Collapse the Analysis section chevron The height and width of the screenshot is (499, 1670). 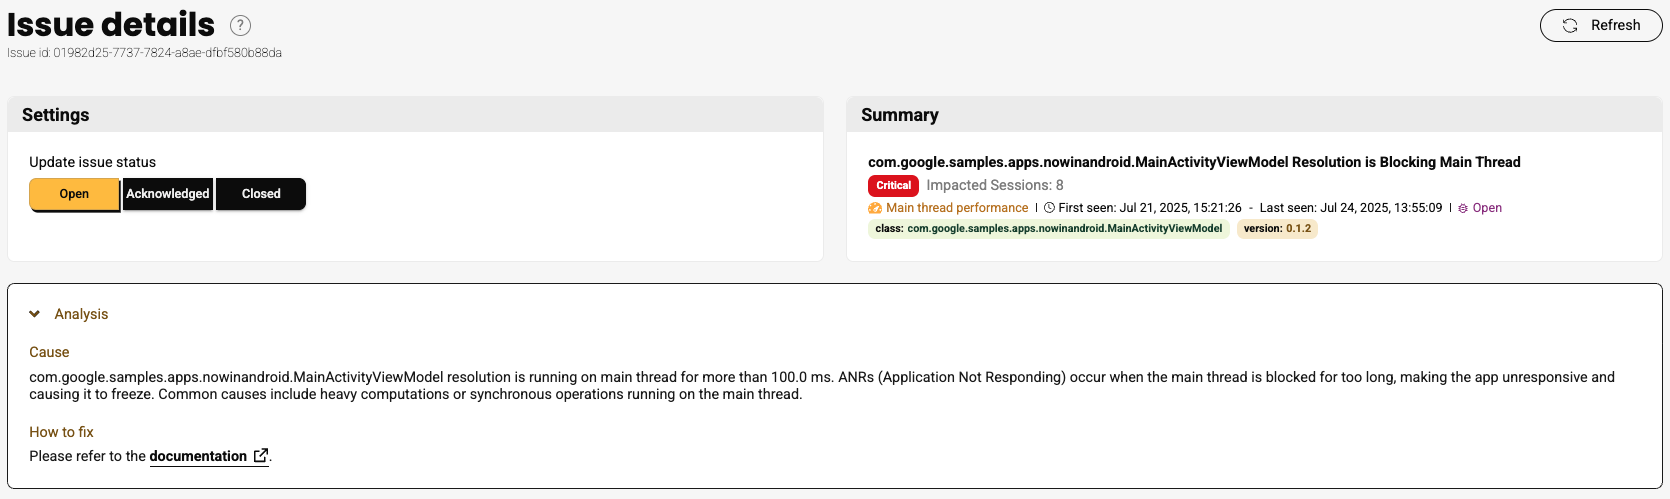point(35,314)
